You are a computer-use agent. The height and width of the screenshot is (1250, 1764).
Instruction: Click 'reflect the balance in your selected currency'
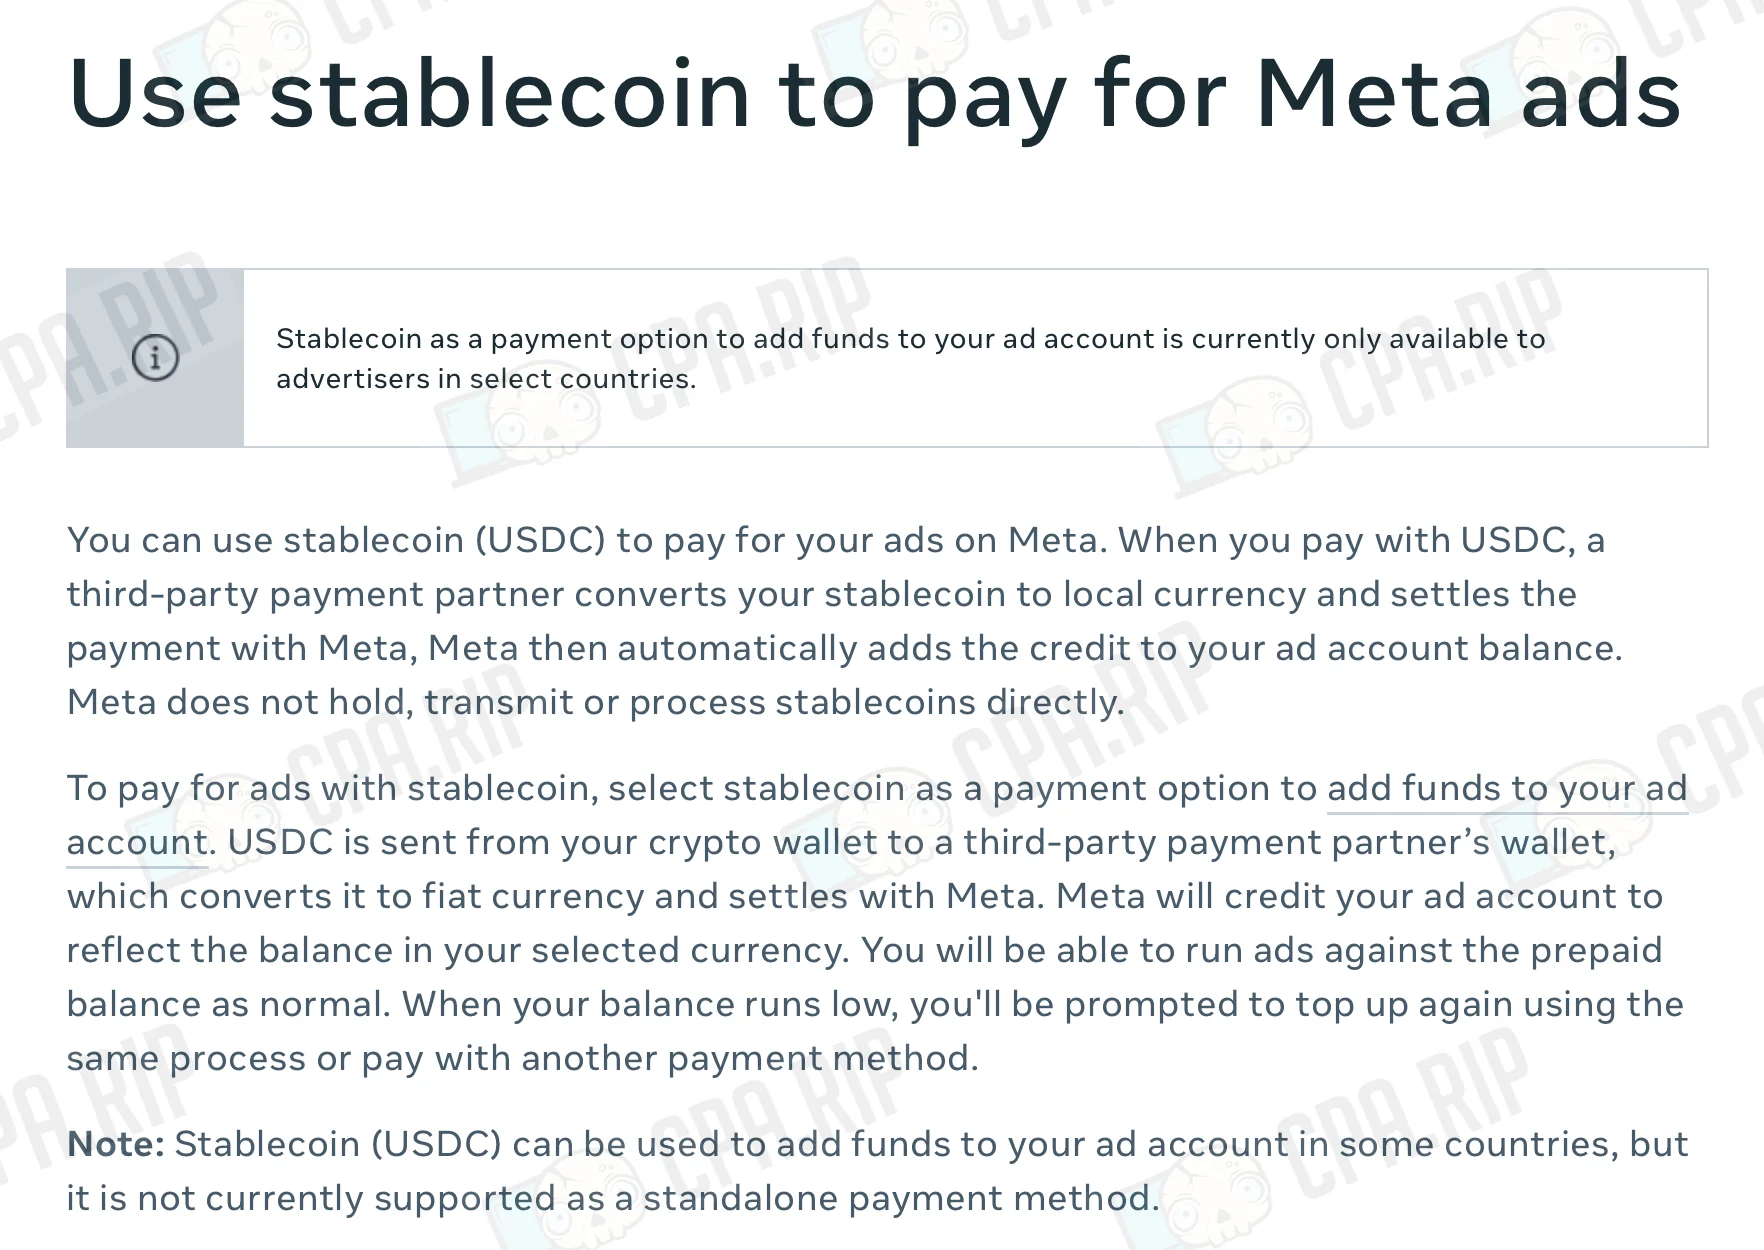click(x=458, y=950)
